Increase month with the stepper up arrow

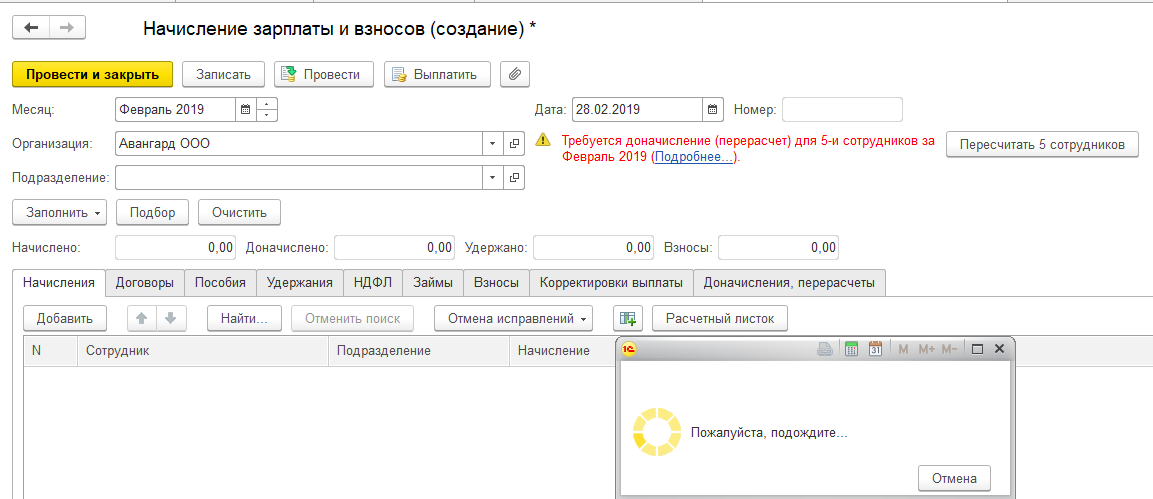tap(267, 104)
